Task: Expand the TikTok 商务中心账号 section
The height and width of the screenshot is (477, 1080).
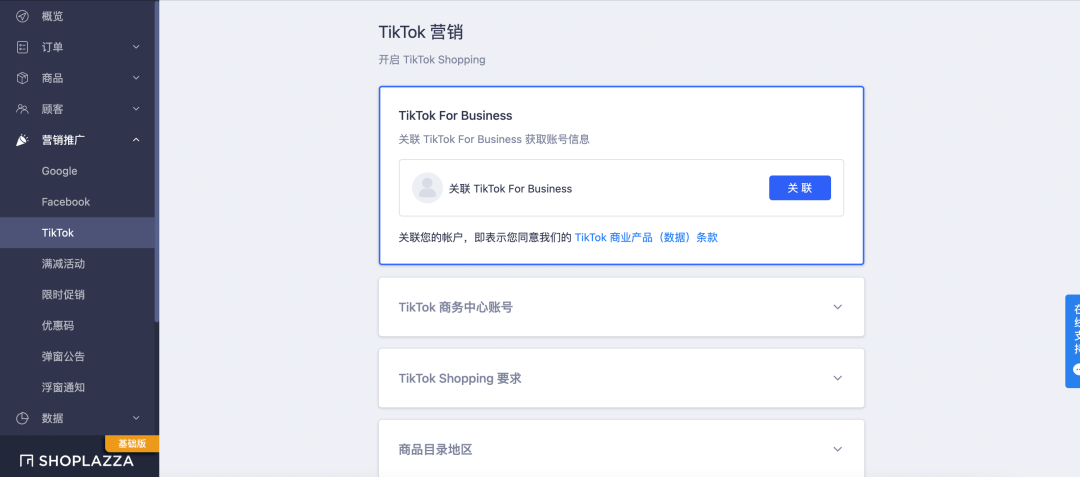Action: [x=838, y=307]
